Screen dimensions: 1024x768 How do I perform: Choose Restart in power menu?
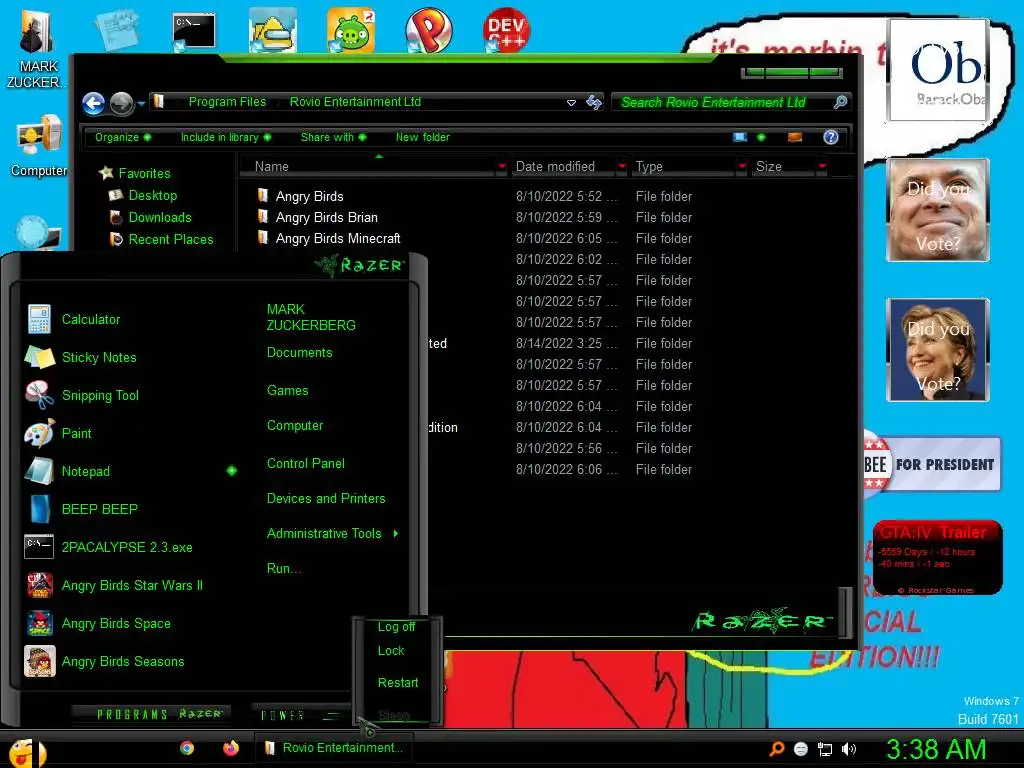tap(398, 683)
